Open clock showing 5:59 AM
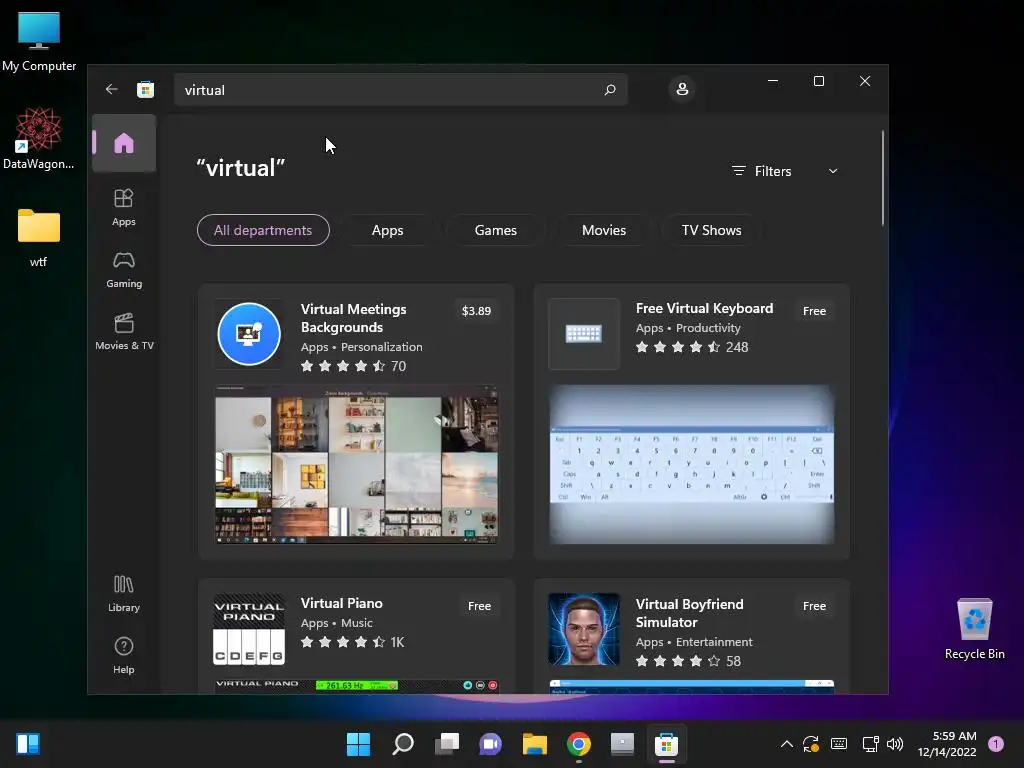Image resolution: width=1024 pixels, height=768 pixels. (947, 744)
